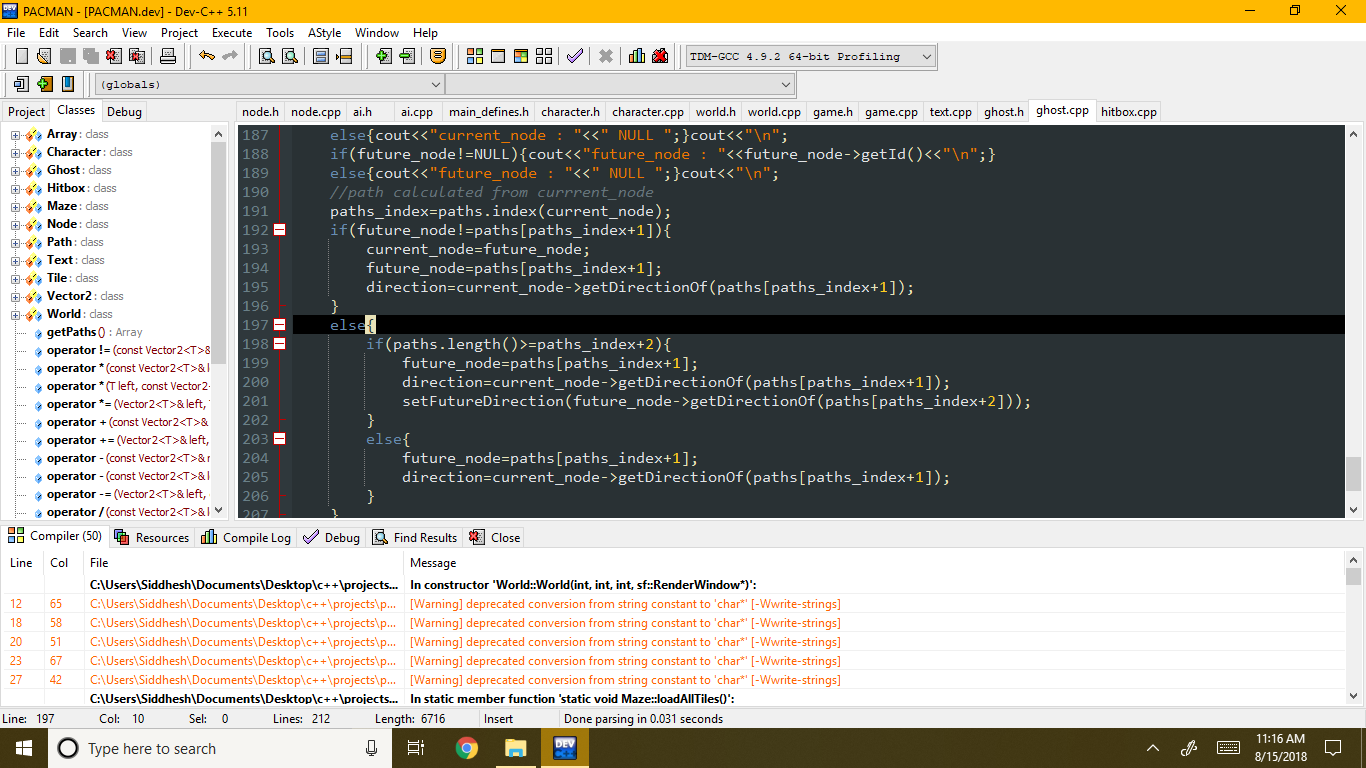
Task: Click the Close file red X icon
Action: point(114,56)
